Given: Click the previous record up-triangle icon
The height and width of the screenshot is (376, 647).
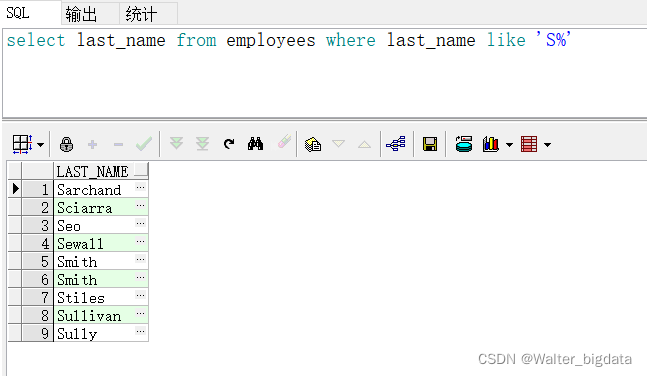Looking at the screenshot, I should 364,144.
